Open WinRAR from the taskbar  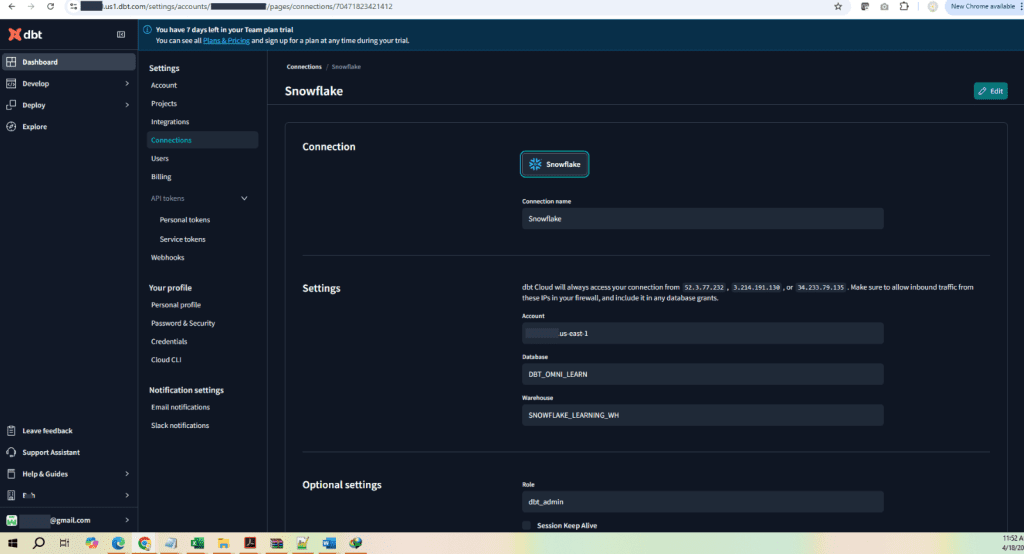[276, 543]
